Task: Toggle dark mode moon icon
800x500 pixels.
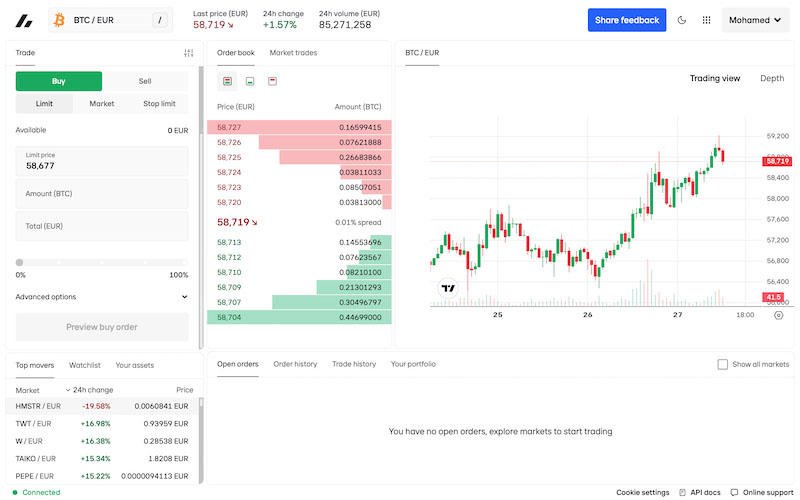Action: coord(682,20)
